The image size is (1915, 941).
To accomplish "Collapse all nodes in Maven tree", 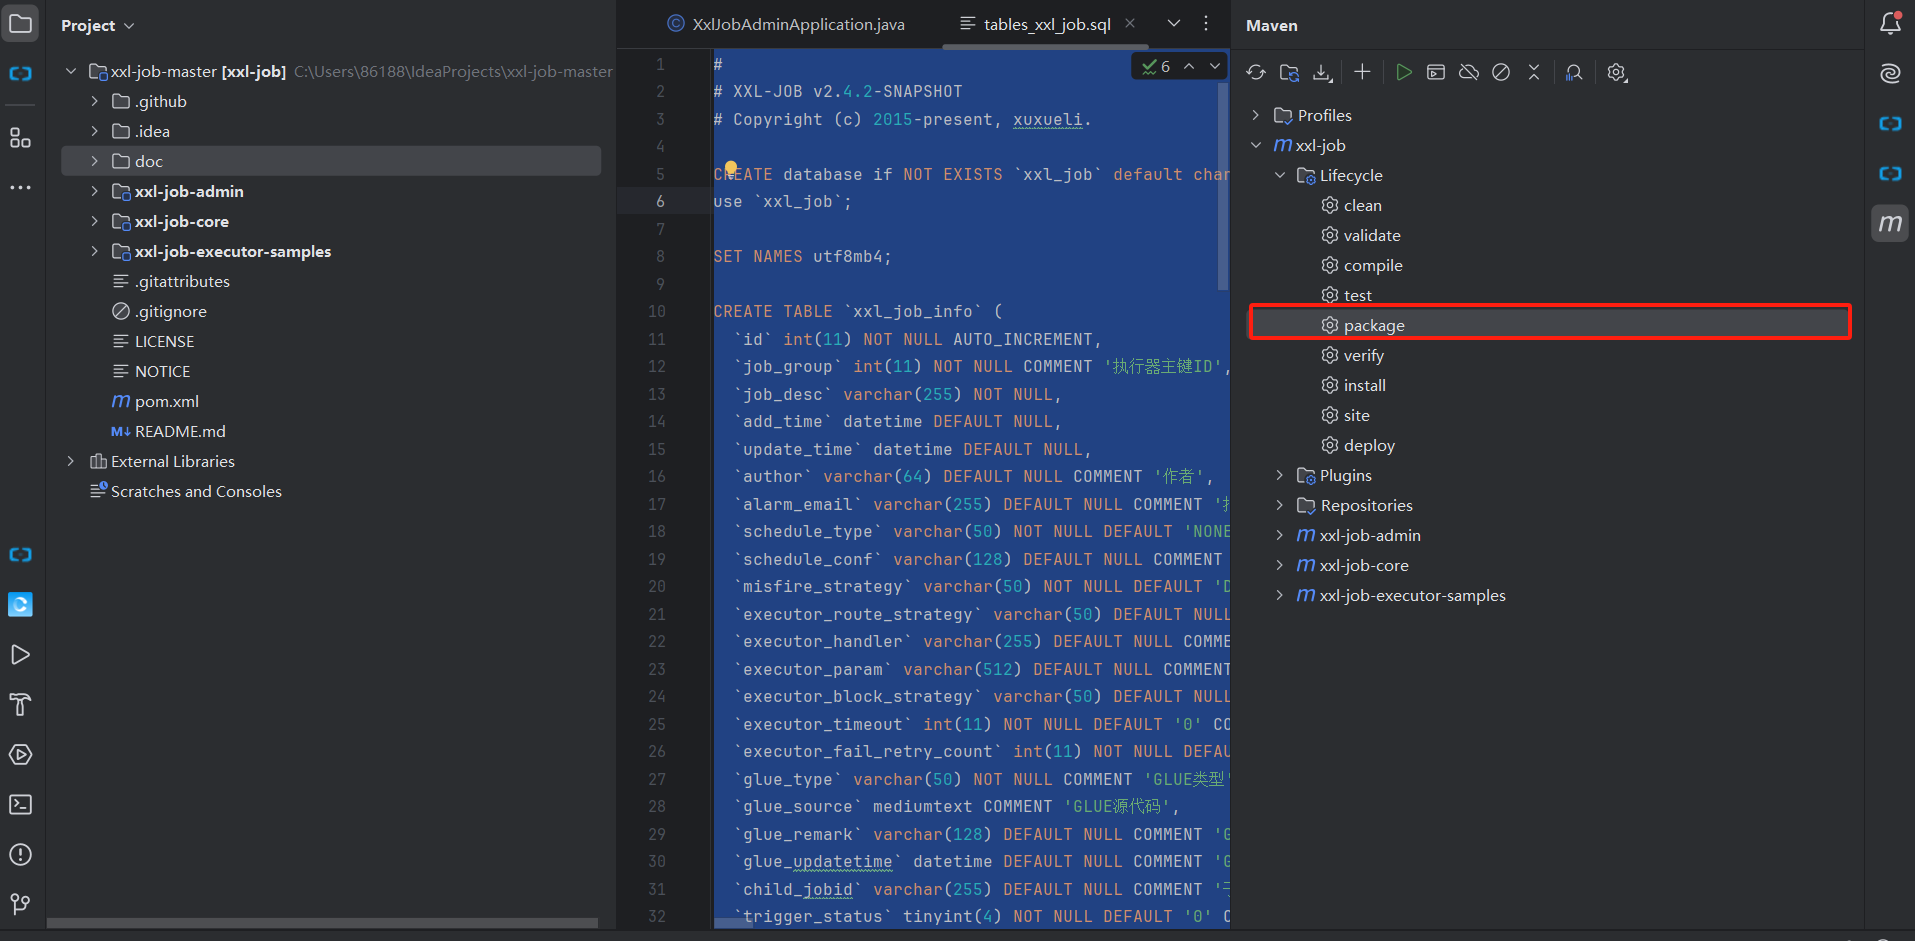I will pos(1534,72).
